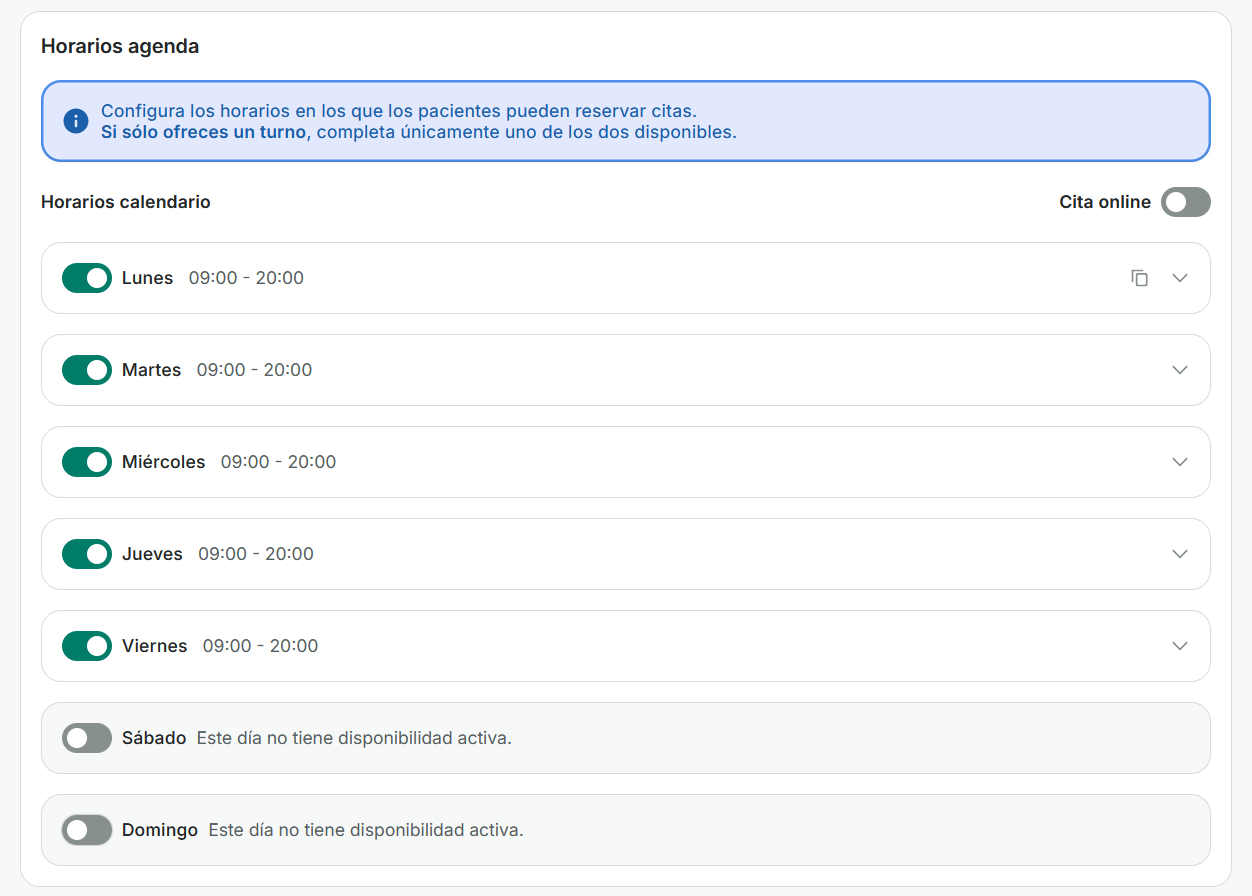Click the Lunes 09:00 - 20:00 time text
This screenshot has width=1252, height=896.
(x=246, y=278)
